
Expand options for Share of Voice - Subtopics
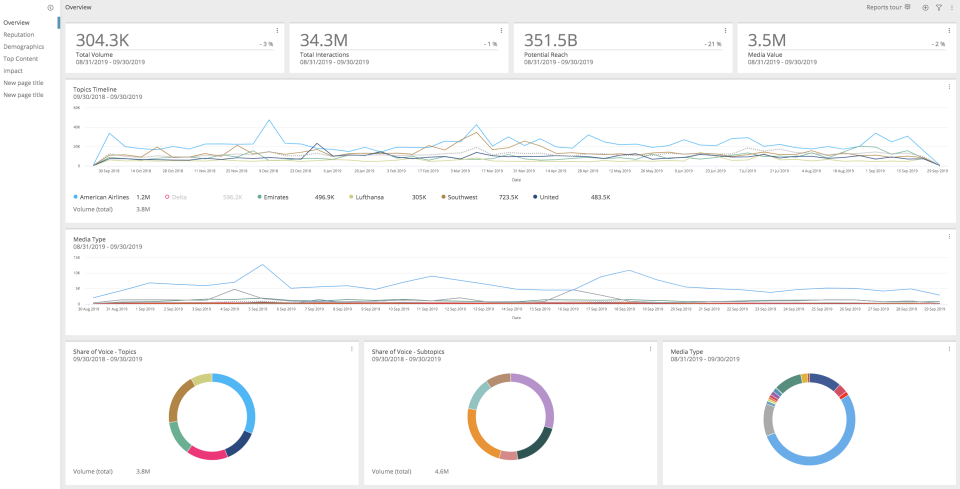pos(650,349)
